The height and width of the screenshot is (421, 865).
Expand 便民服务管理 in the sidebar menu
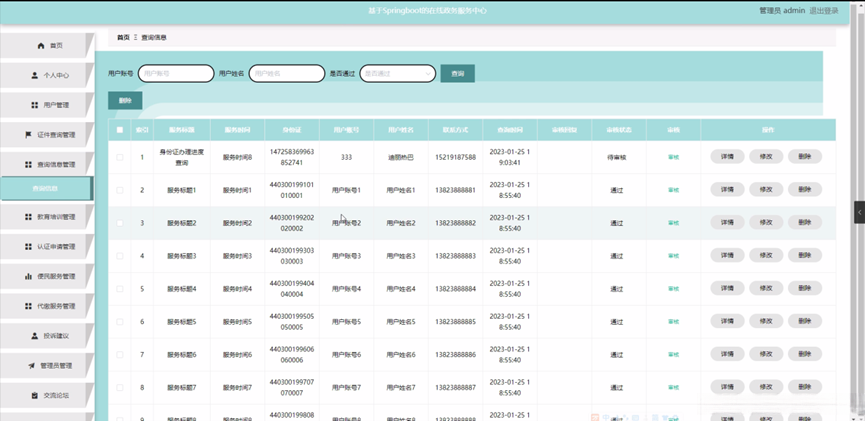[x=47, y=276]
